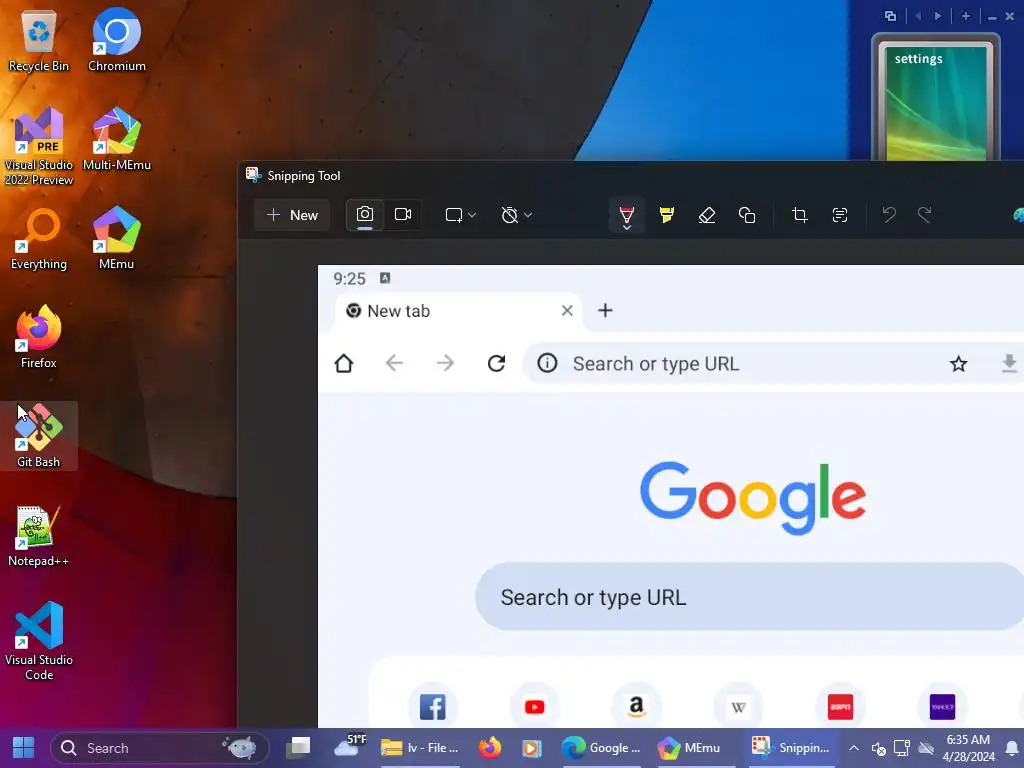
Task: Open the rectangle snipping mode dropdown
Action: (460, 215)
